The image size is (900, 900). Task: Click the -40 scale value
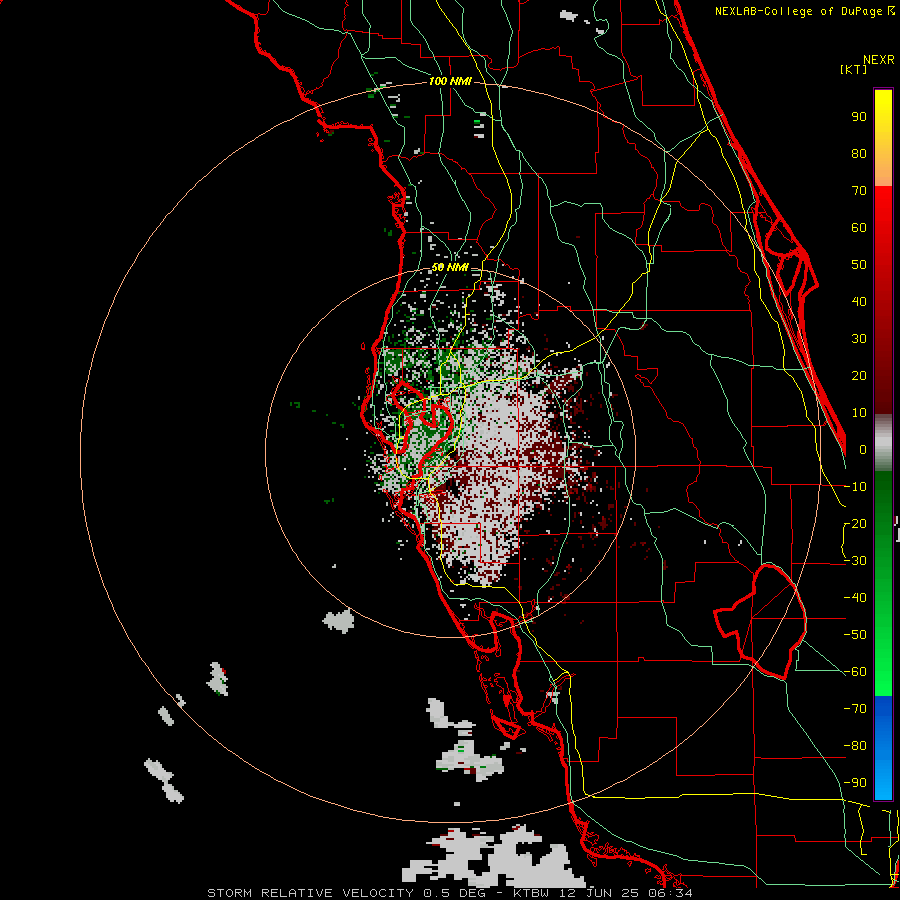(855, 598)
